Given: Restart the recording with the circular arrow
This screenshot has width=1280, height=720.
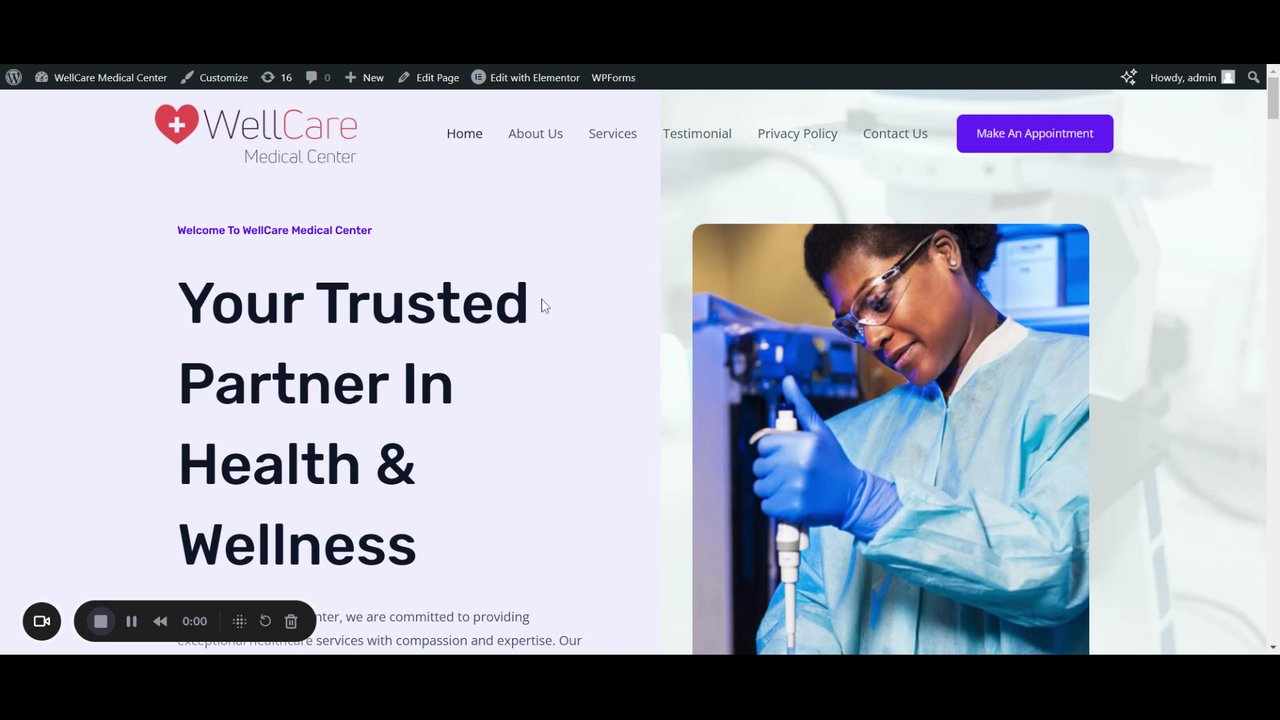Looking at the screenshot, I should [x=265, y=621].
